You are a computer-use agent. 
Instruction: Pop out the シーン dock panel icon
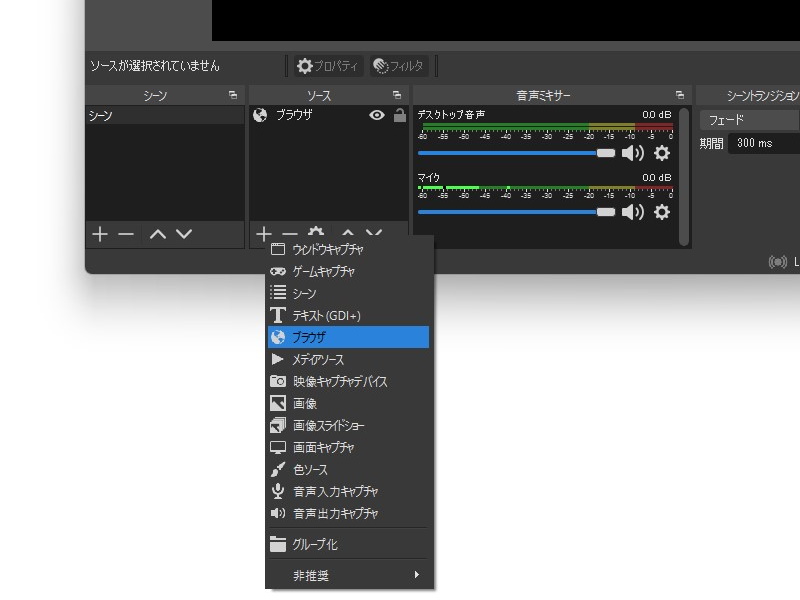(x=233, y=95)
